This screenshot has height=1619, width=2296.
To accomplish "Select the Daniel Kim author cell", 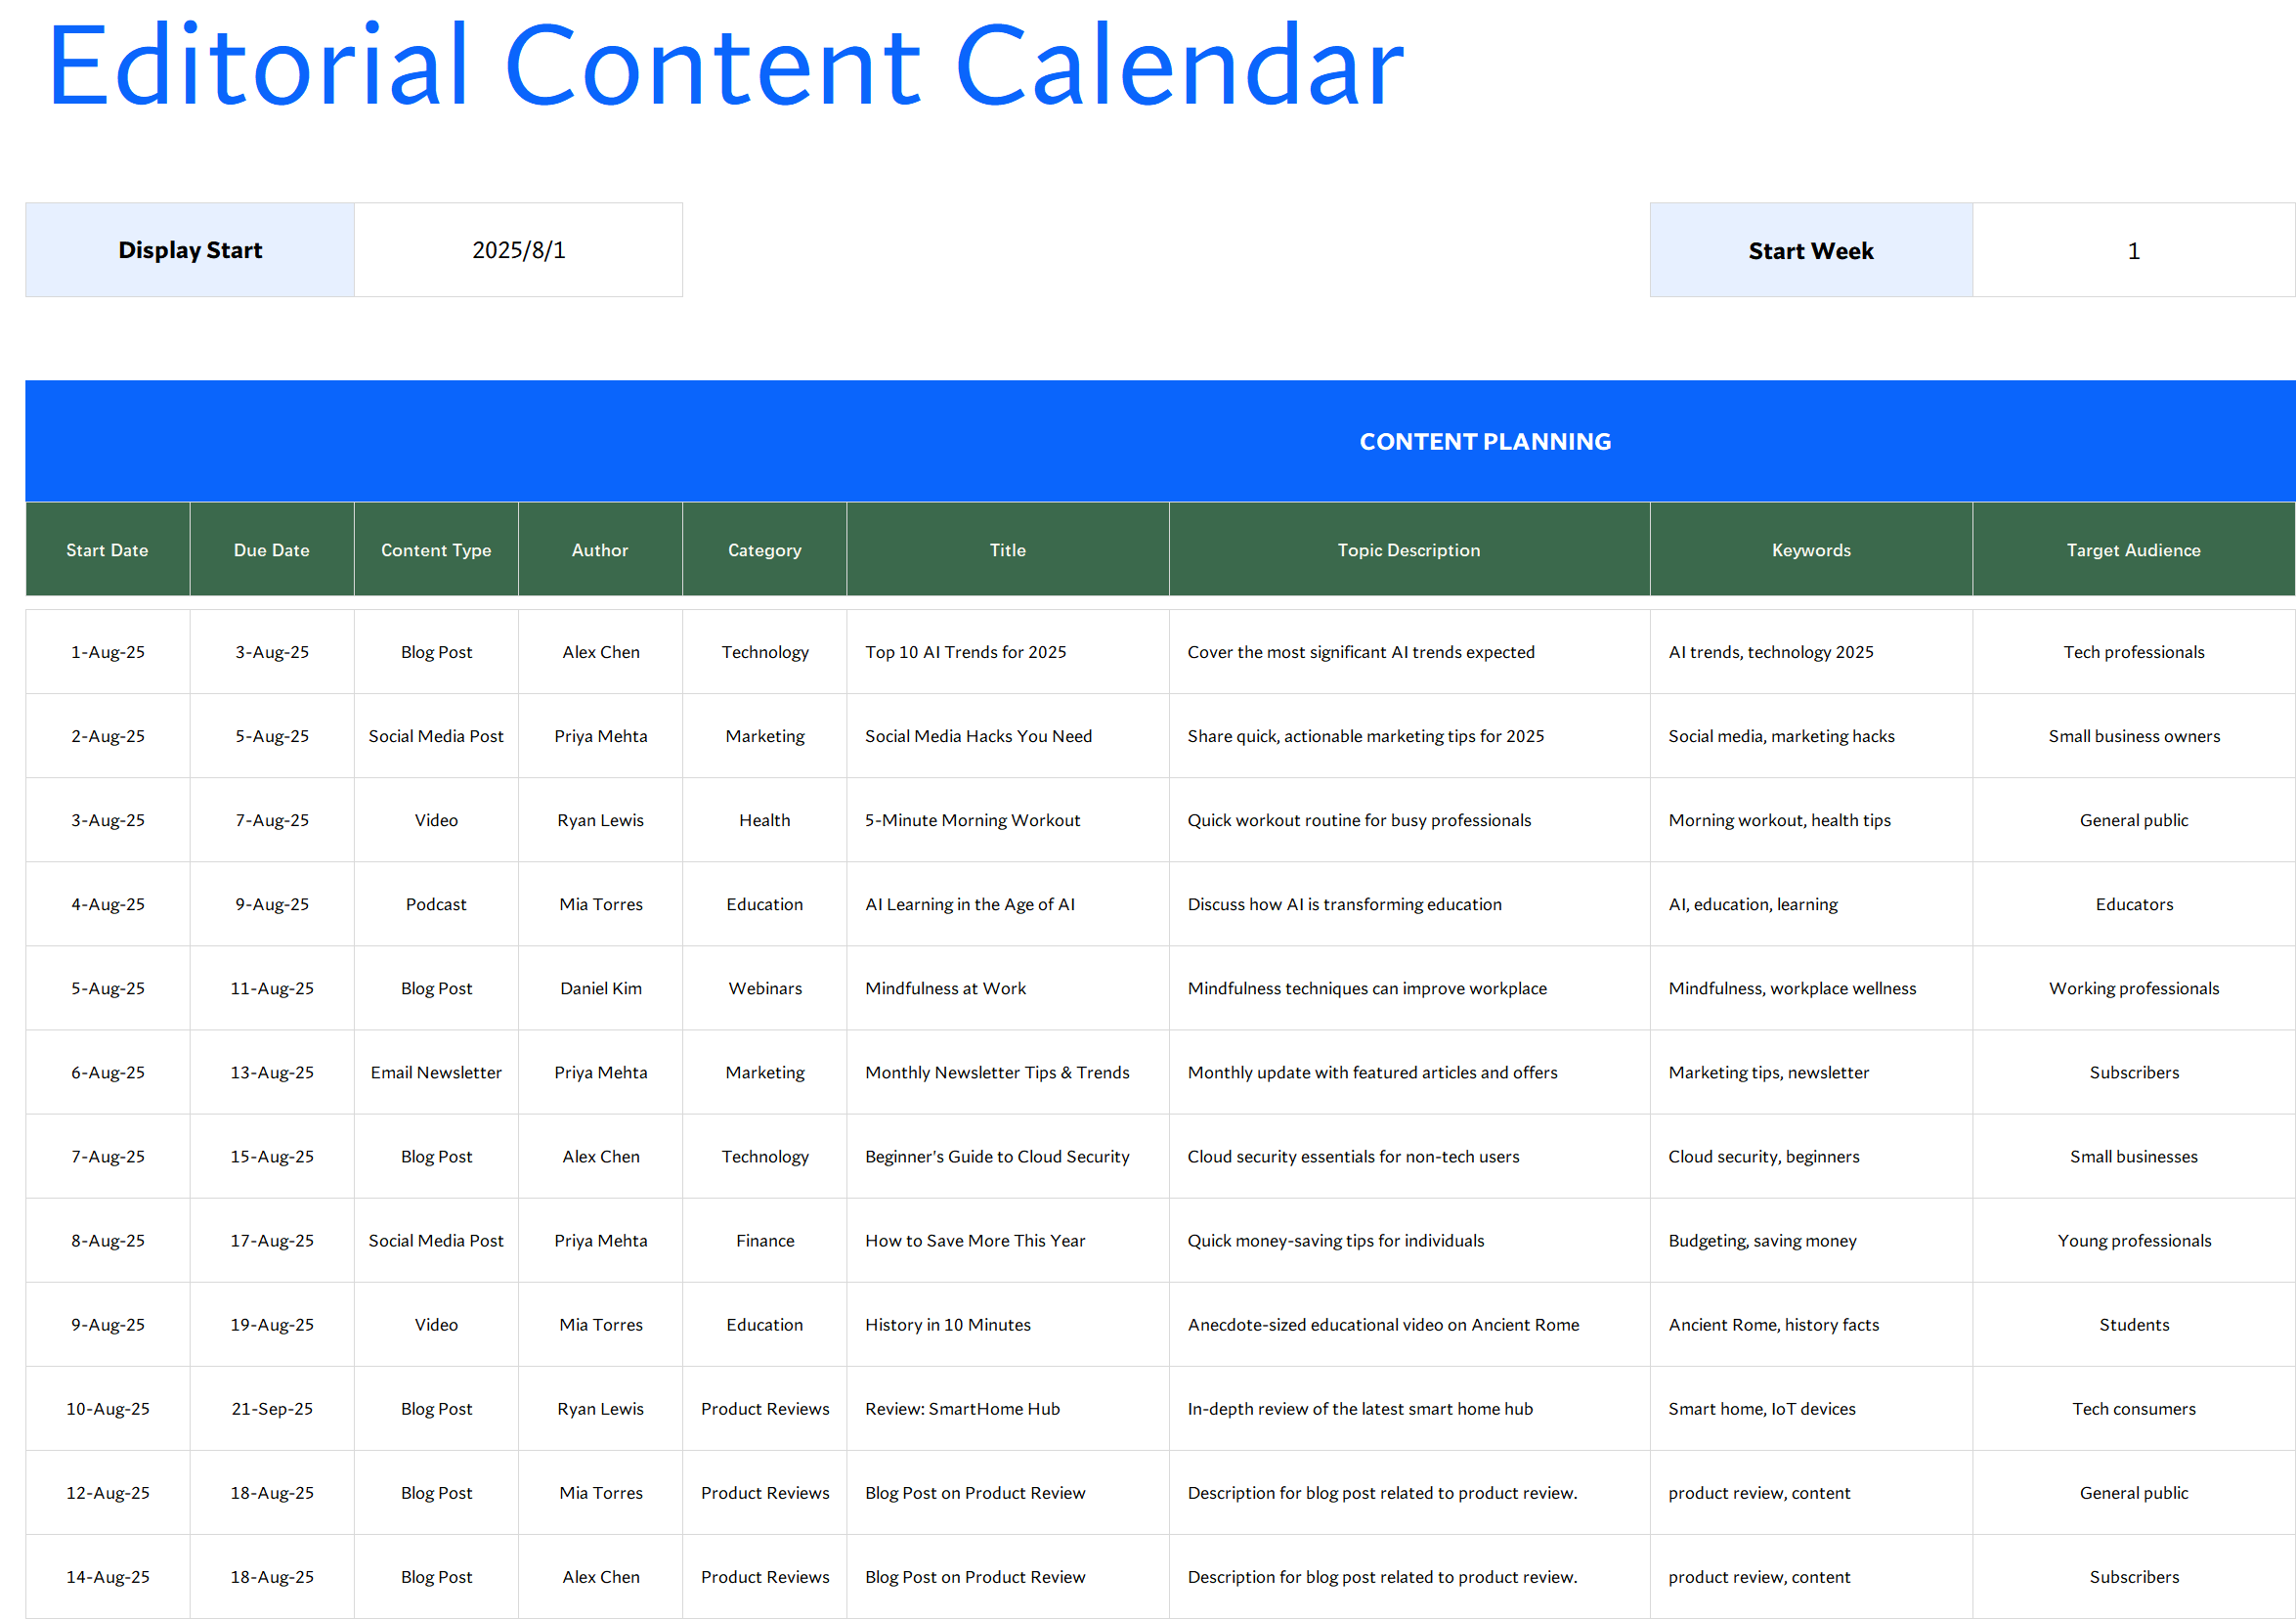I will (600, 988).
